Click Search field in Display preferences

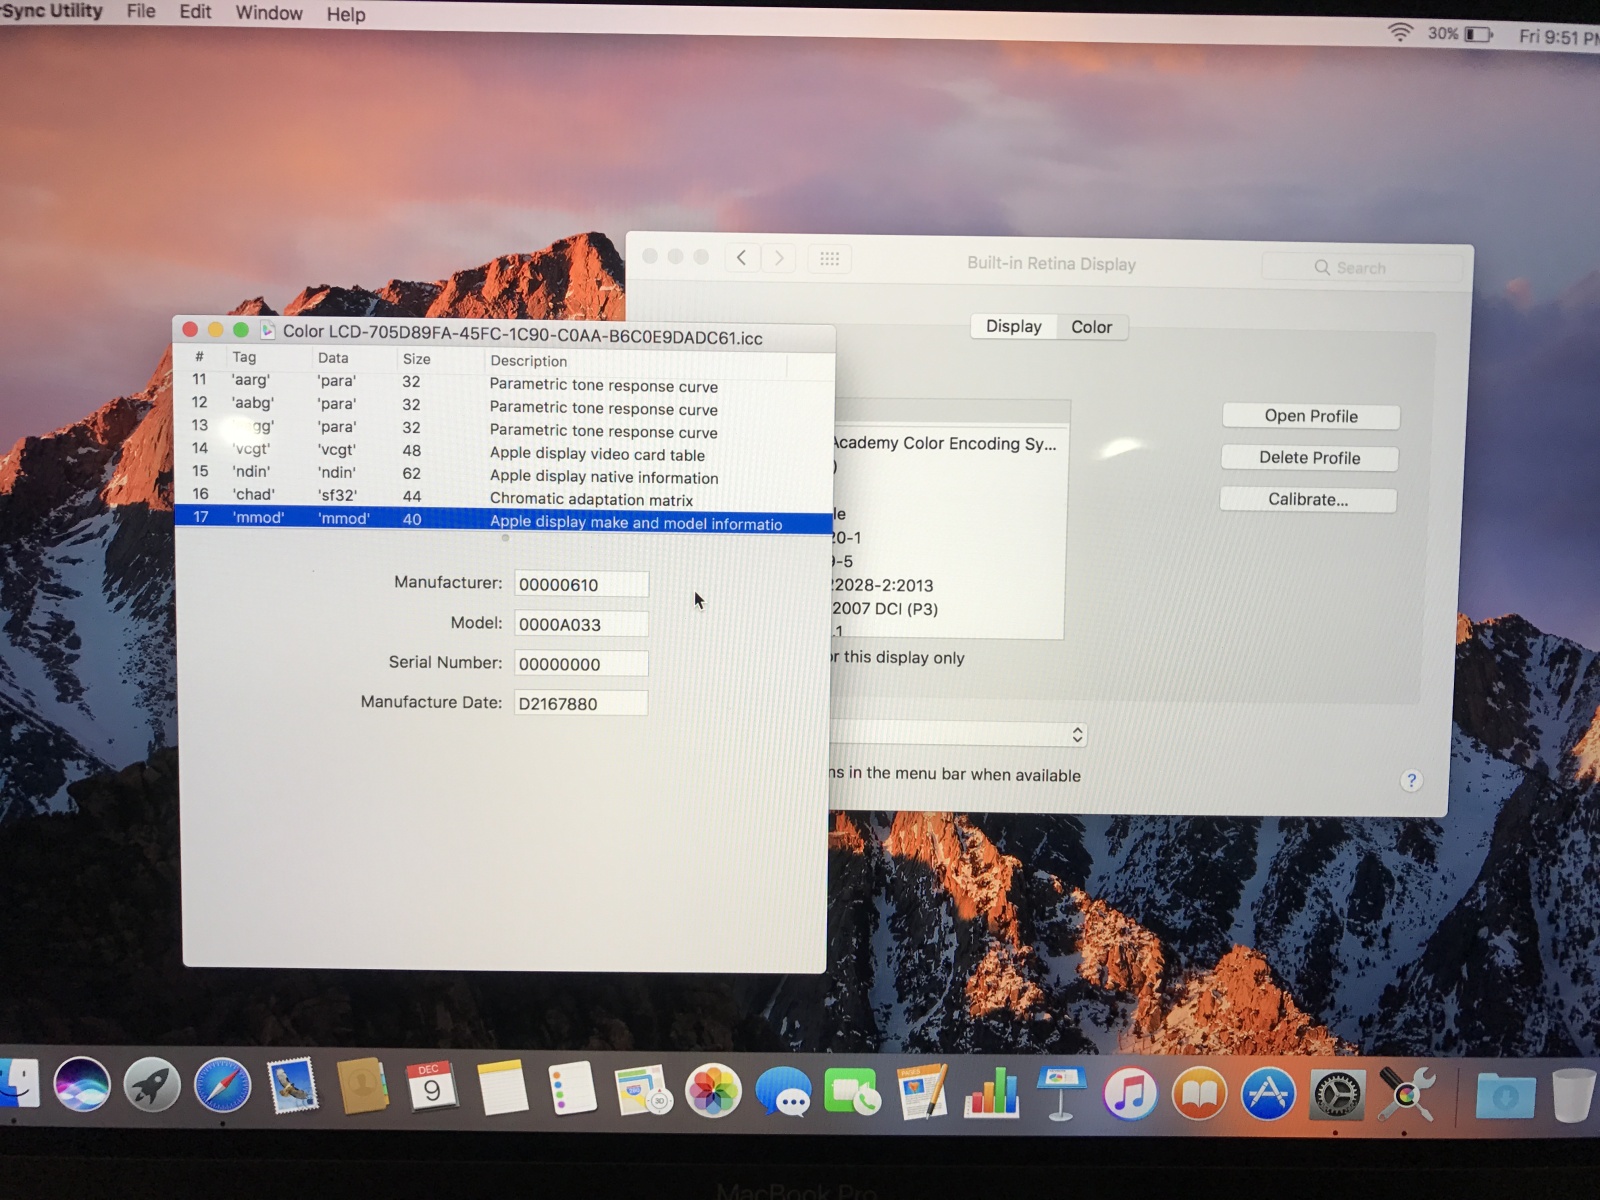pos(1361,268)
